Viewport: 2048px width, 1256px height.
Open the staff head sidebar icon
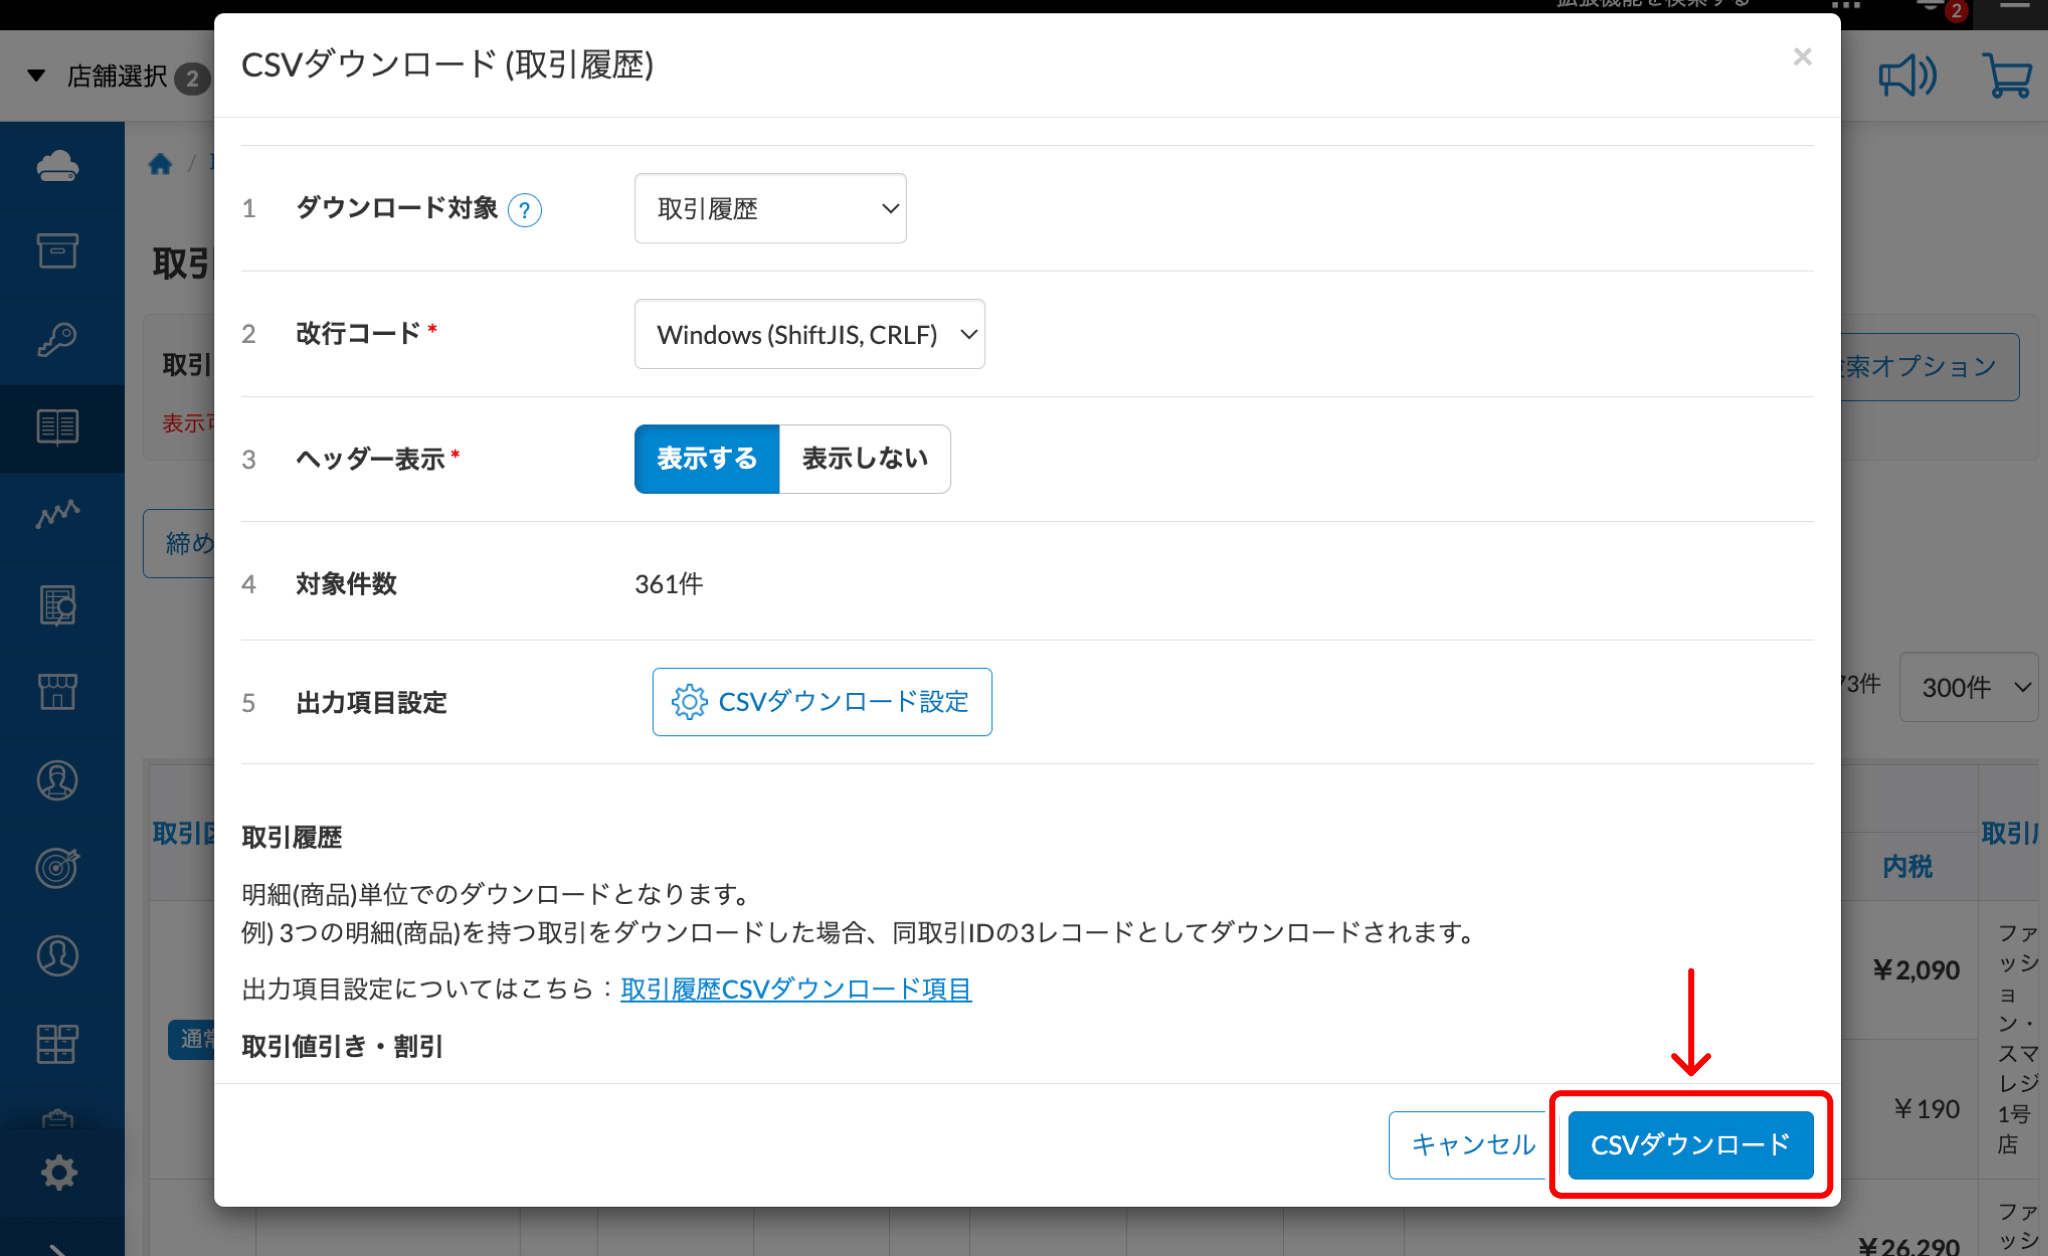pos(58,780)
